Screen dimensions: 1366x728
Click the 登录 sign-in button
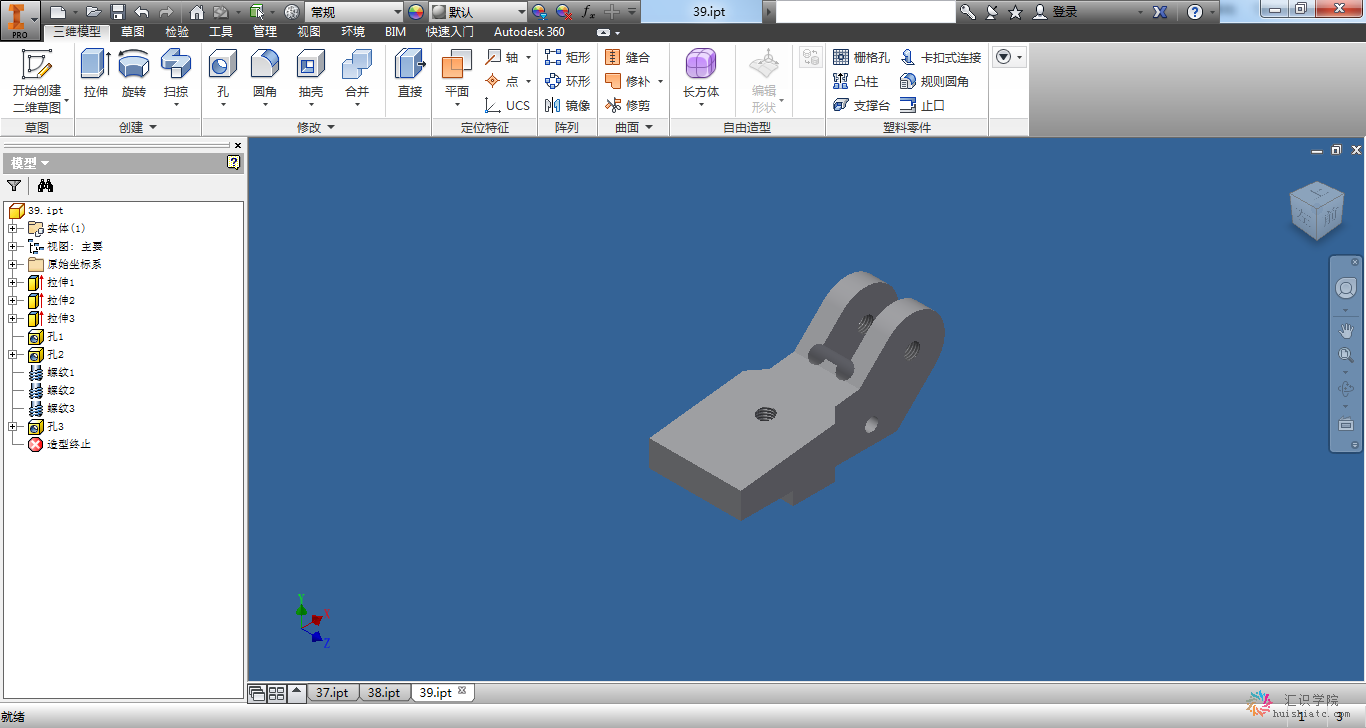coord(1056,12)
